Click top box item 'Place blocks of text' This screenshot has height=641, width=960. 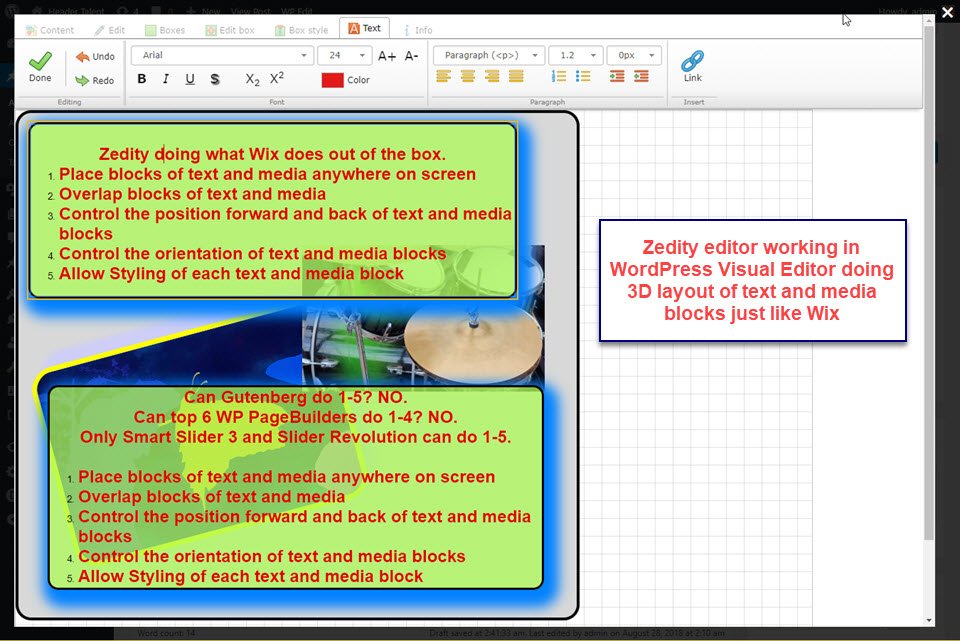point(268,174)
